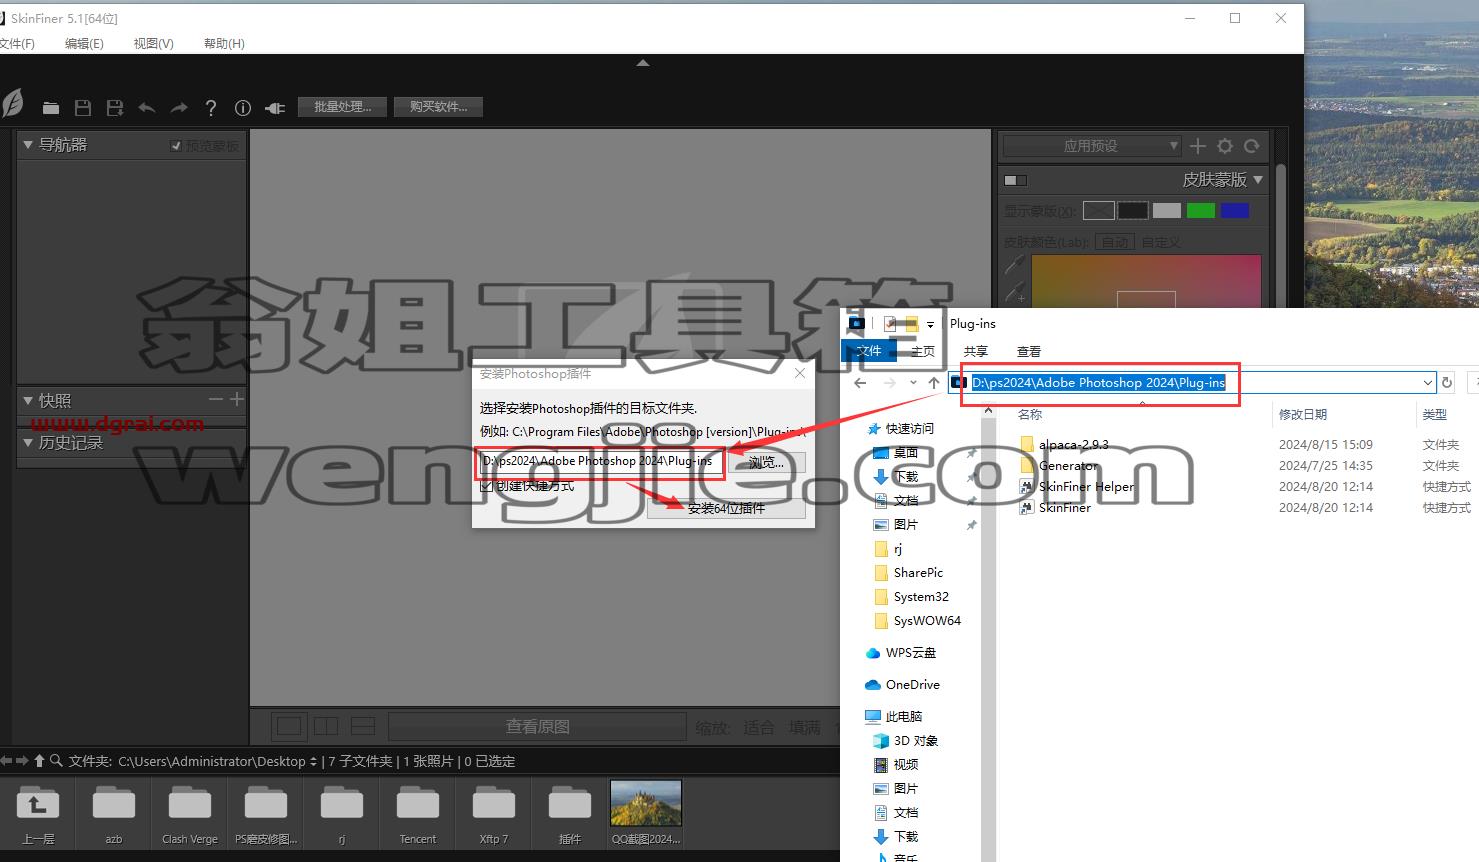
Task: Open the 帮助(H) menu
Action: [x=224, y=43]
